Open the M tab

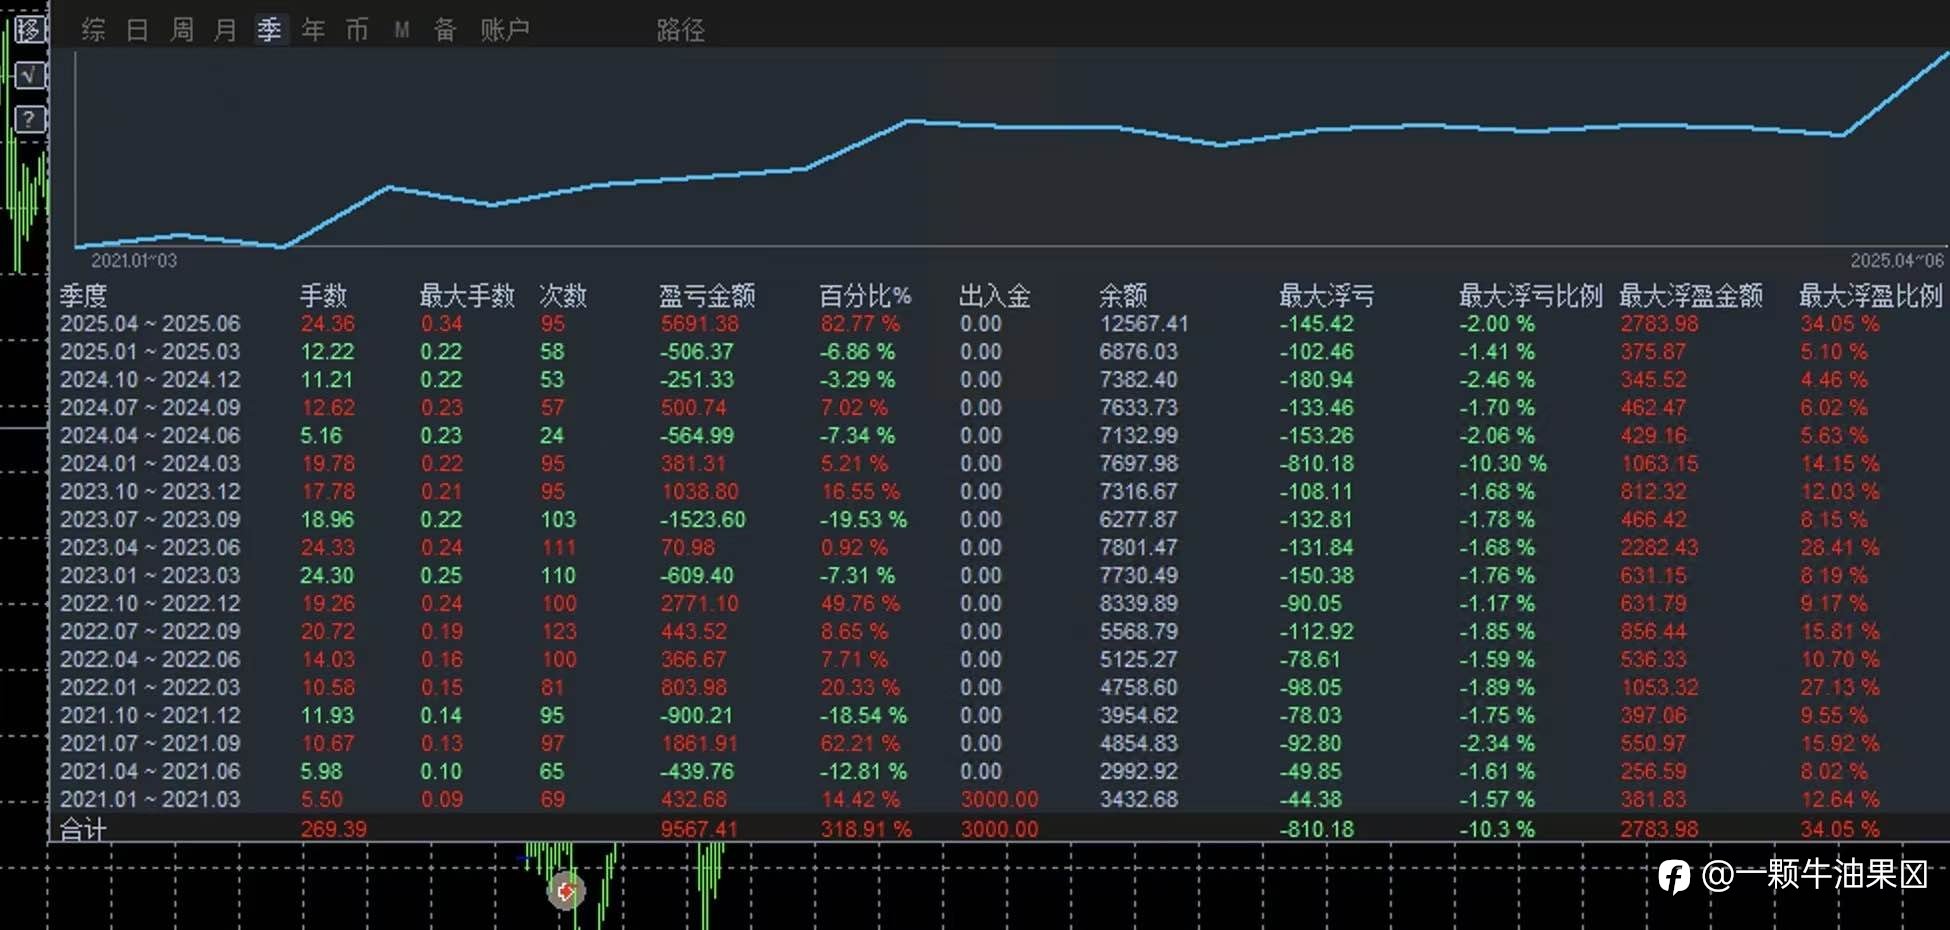(x=401, y=30)
